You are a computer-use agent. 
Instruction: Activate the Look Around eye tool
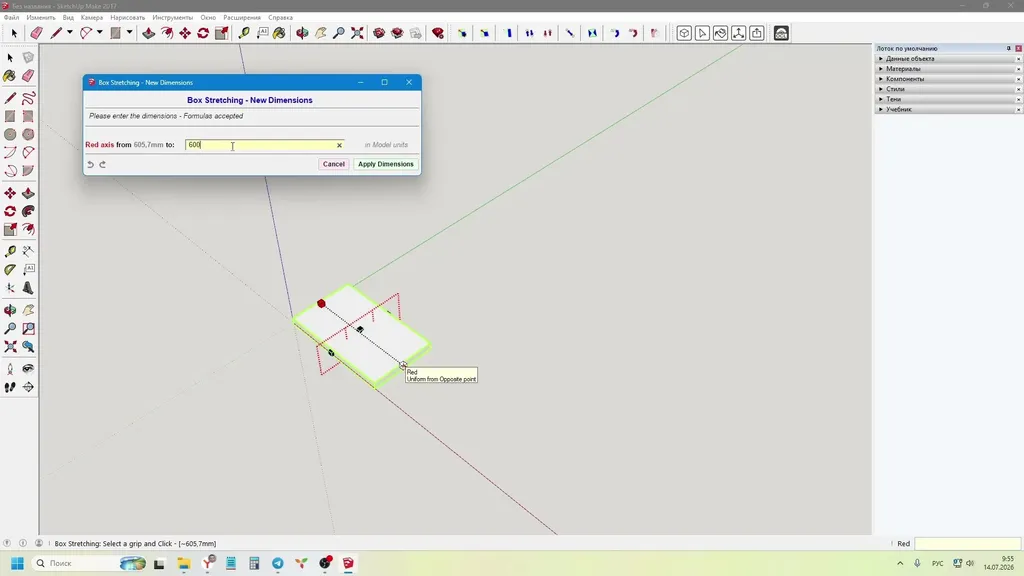click(28, 369)
